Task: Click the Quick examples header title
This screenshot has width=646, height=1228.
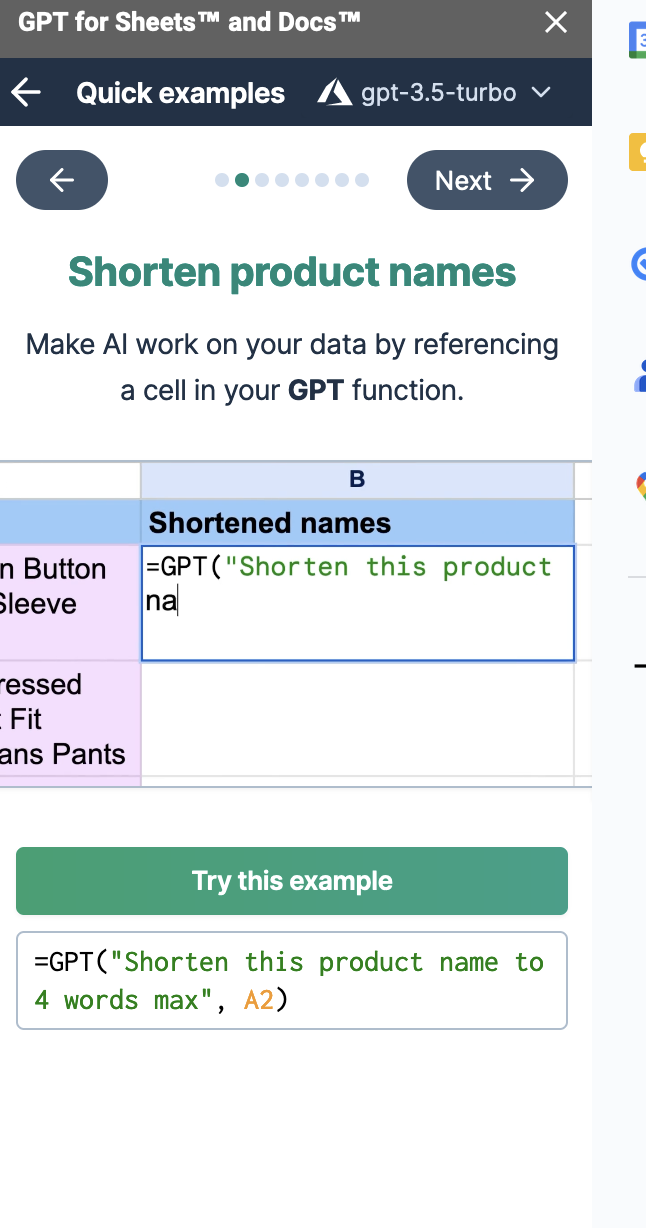Action: (180, 93)
